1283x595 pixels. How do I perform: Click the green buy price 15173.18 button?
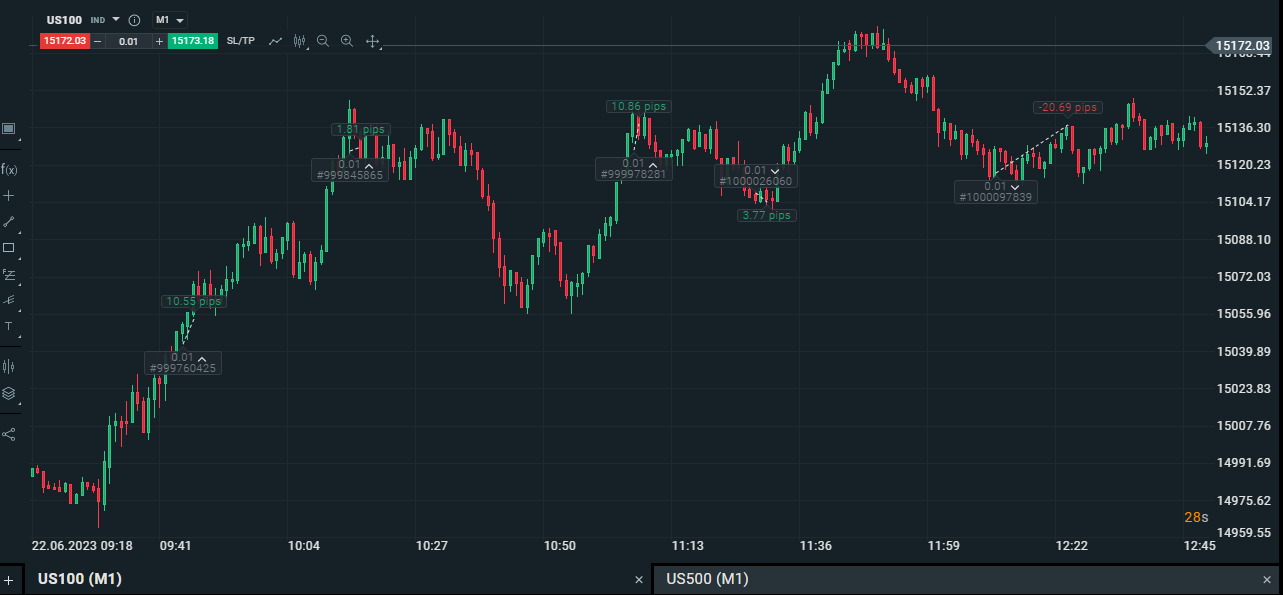193,41
